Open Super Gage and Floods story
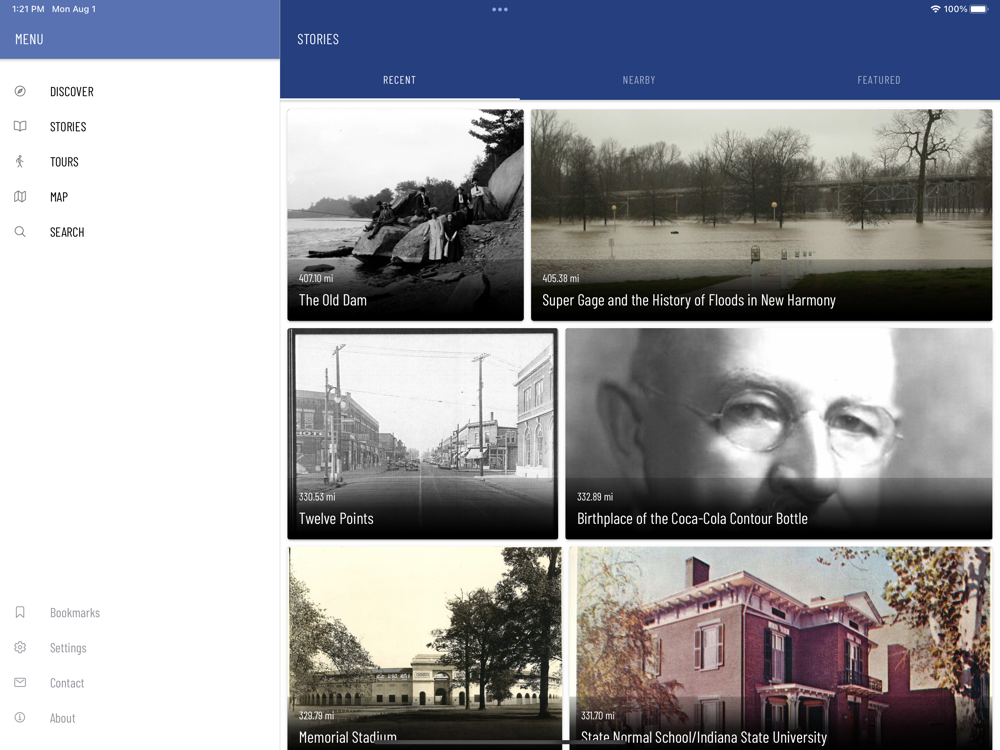1000x750 pixels. [x=761, y=215]
